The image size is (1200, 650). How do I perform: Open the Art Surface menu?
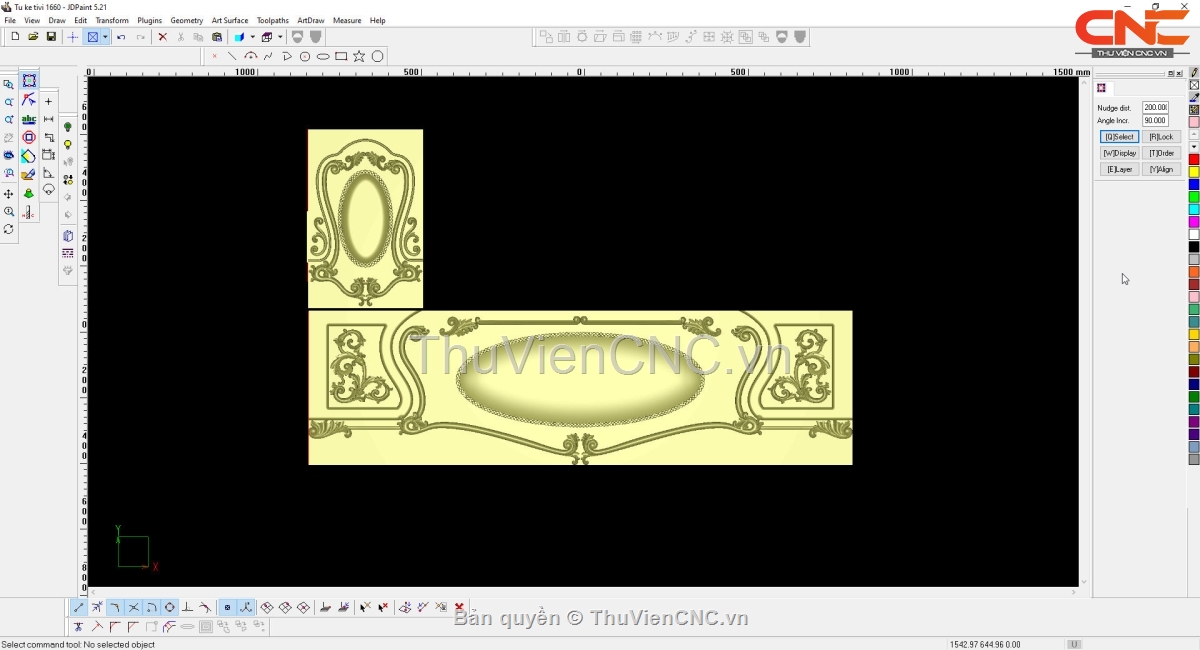[x=229, y=20]
